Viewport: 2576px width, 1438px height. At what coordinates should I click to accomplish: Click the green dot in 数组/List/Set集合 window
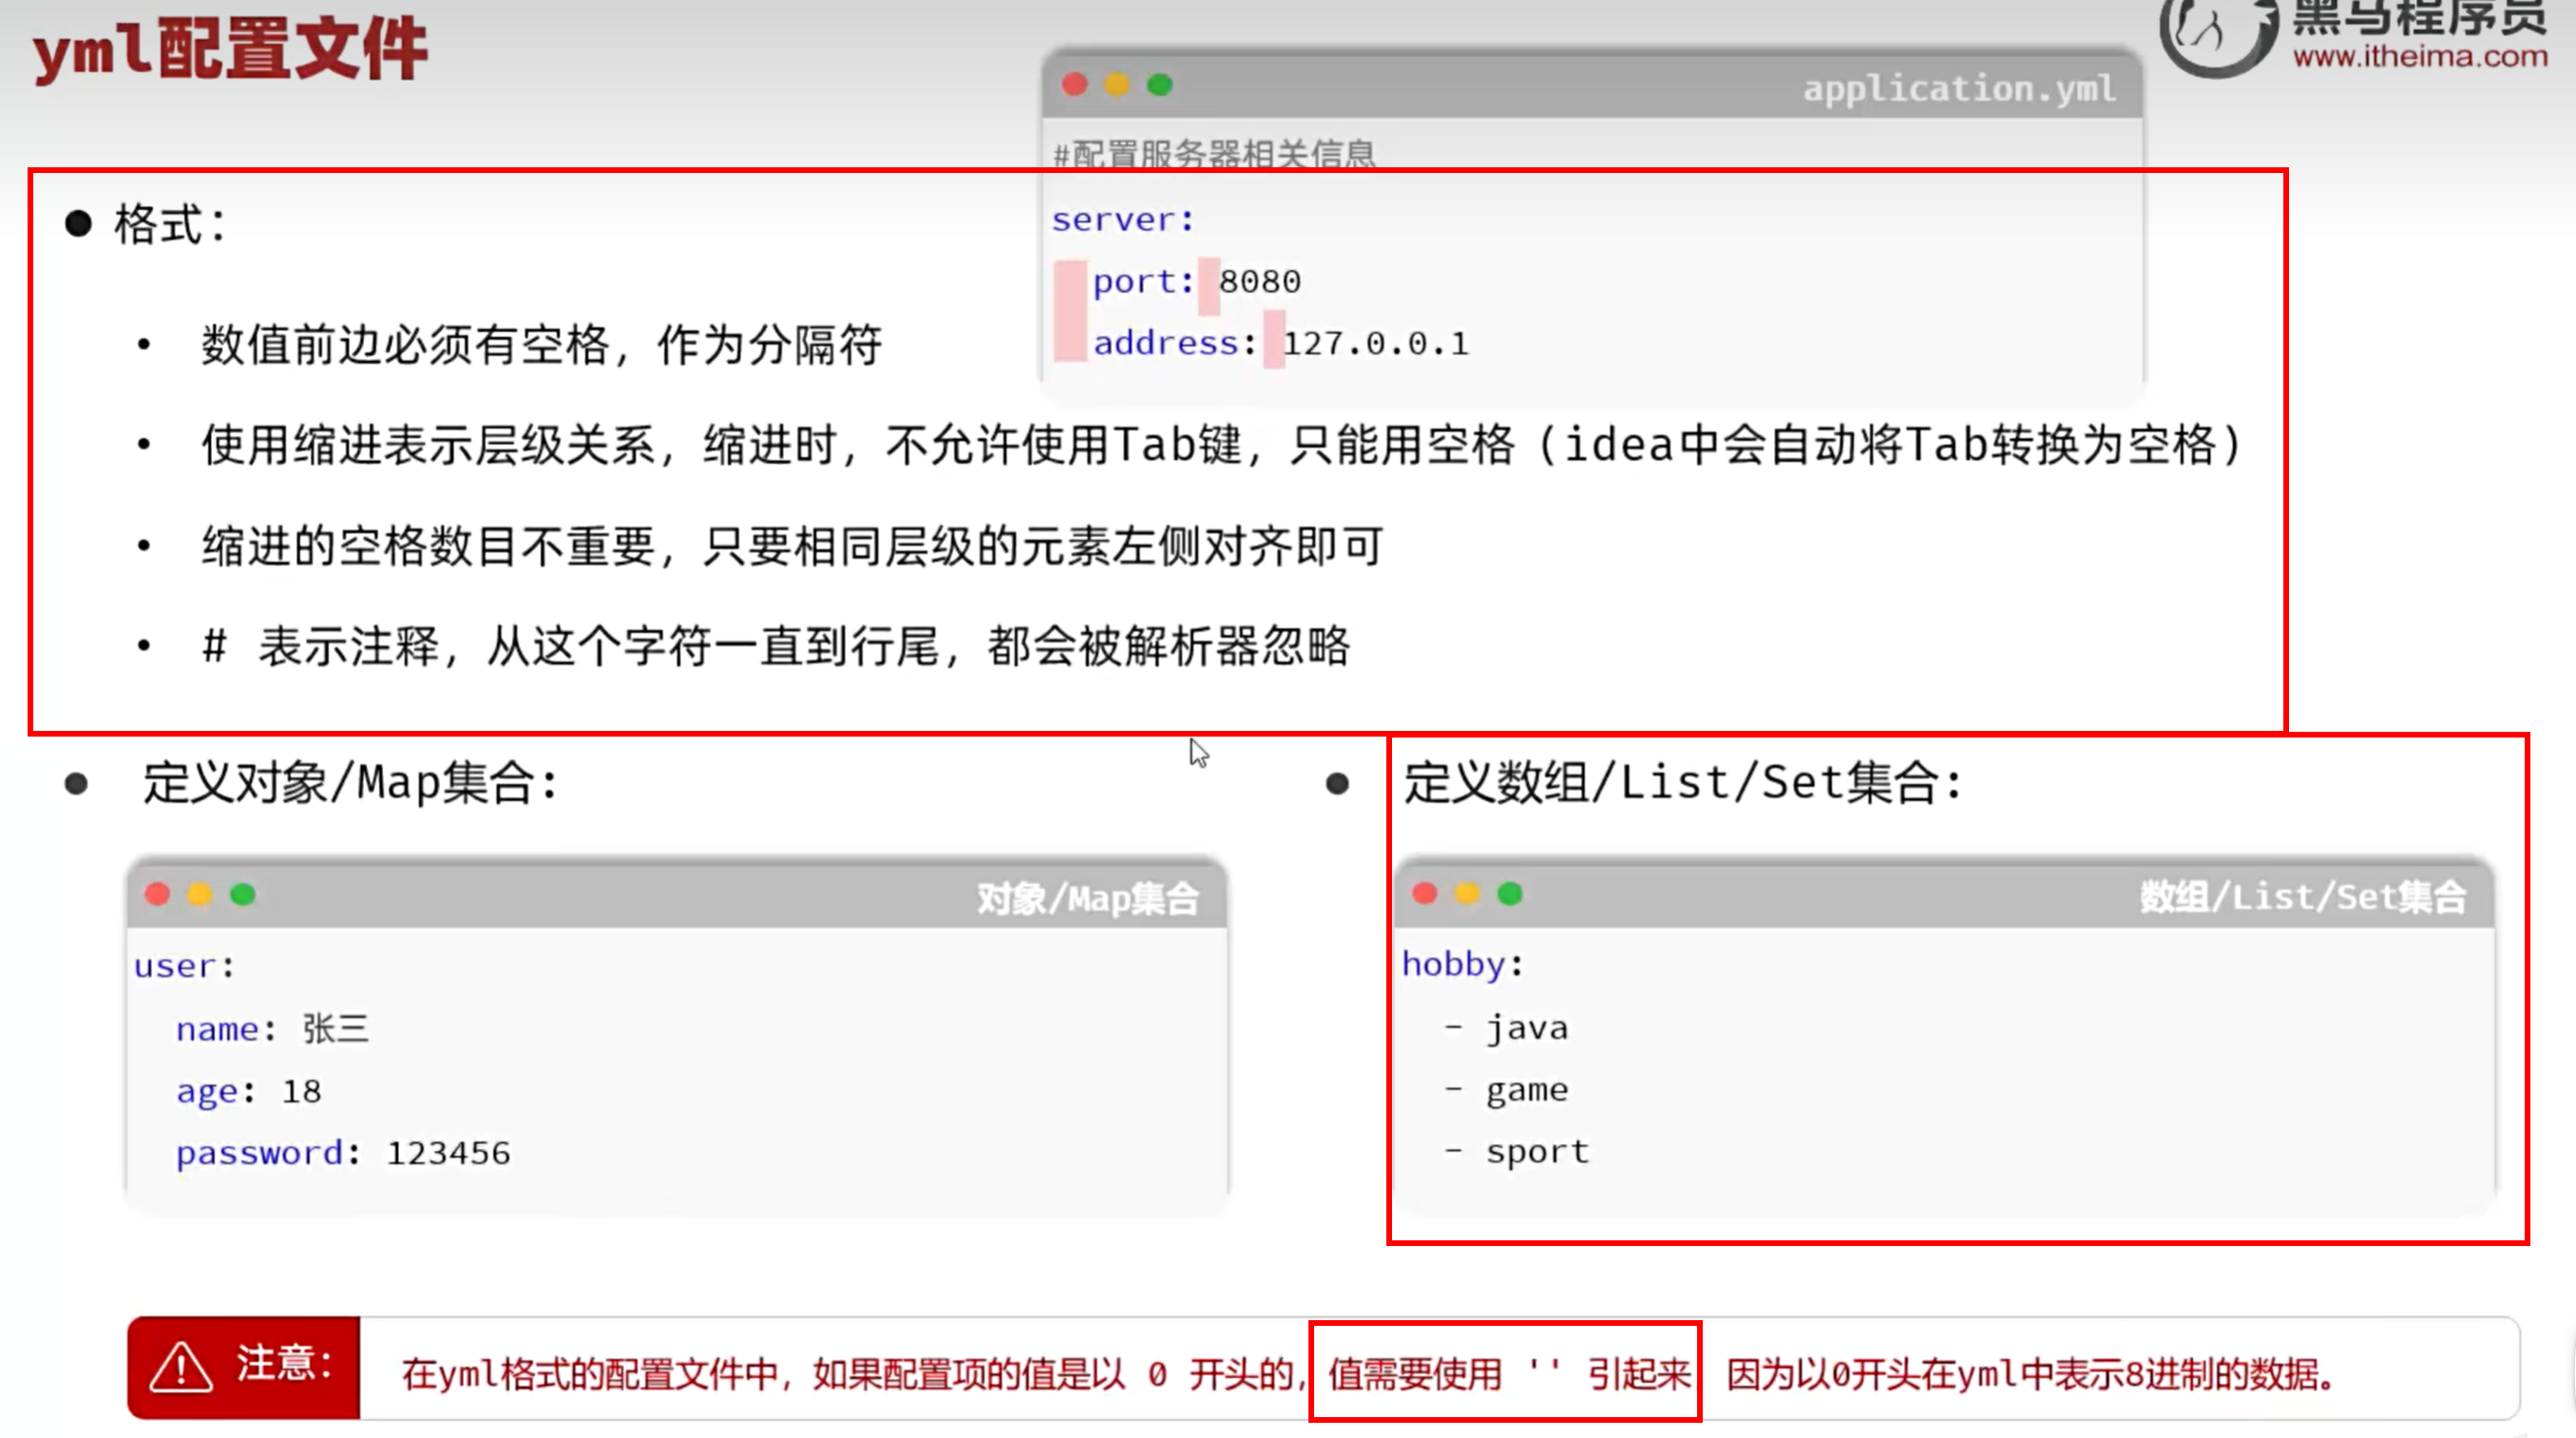1510,893
